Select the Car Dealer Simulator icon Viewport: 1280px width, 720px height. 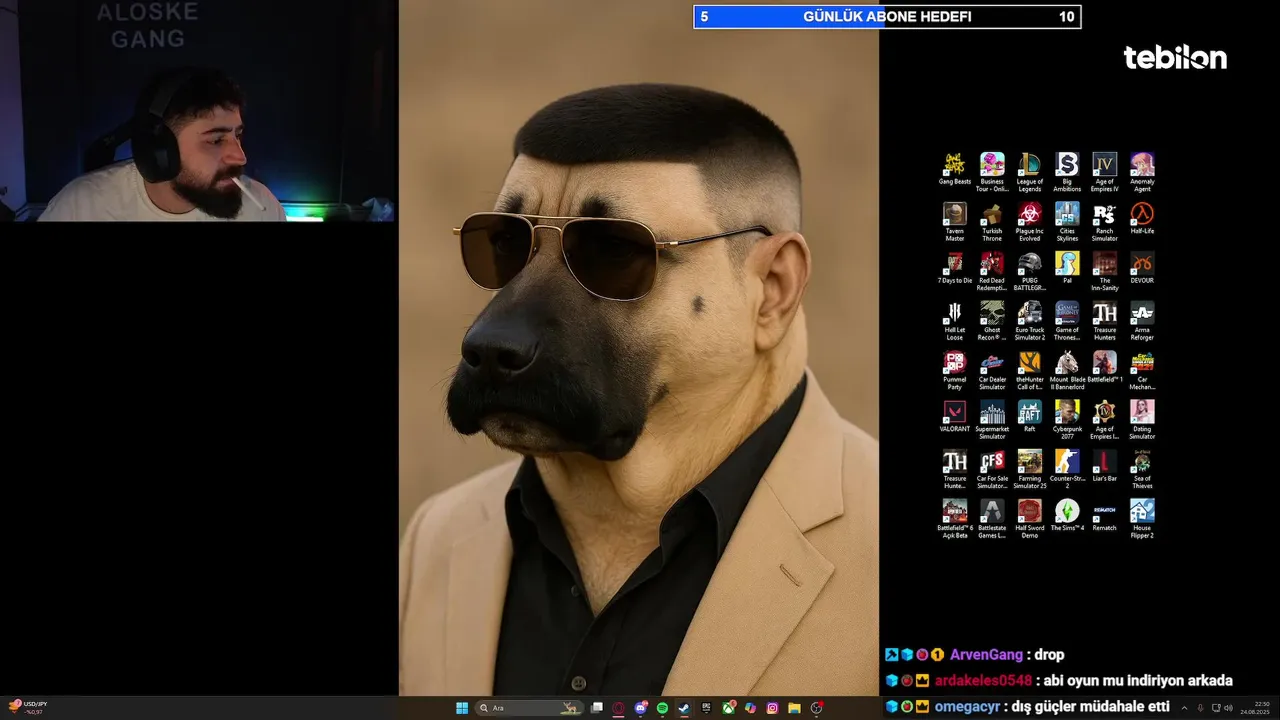coord(992,370)
